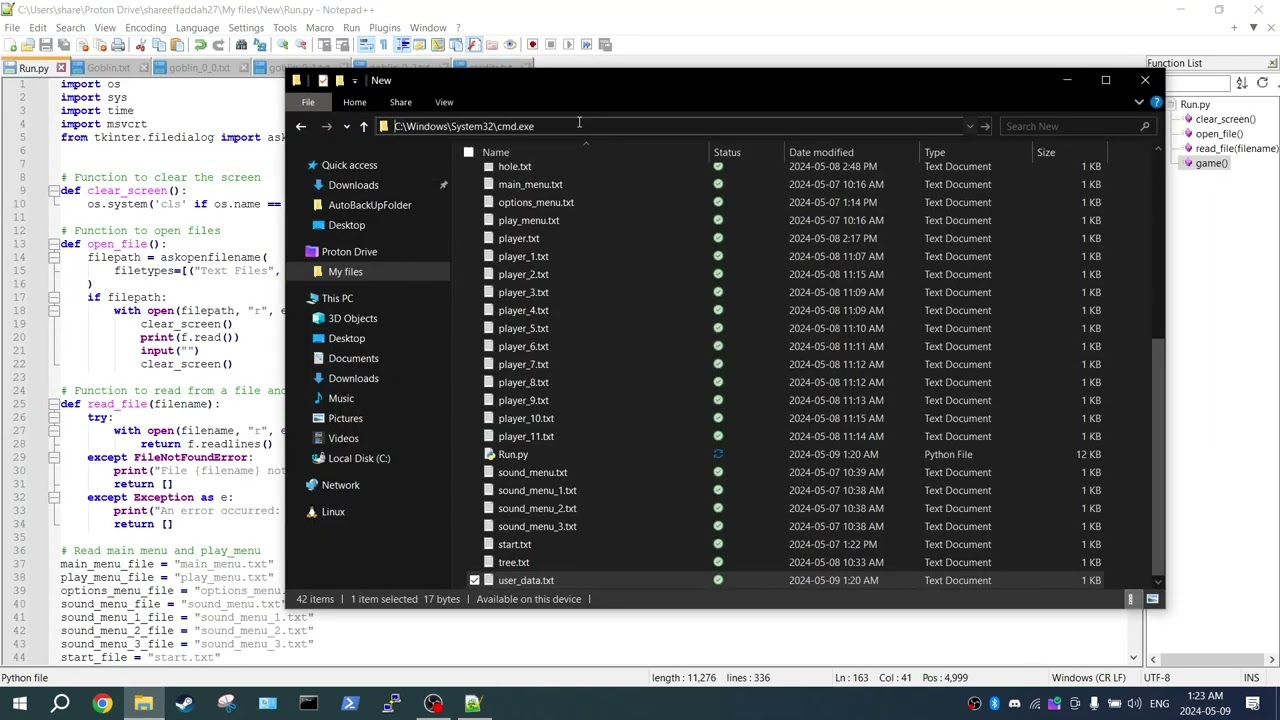Click Run Macro Multiple Times icon

[x=586, y=44]
